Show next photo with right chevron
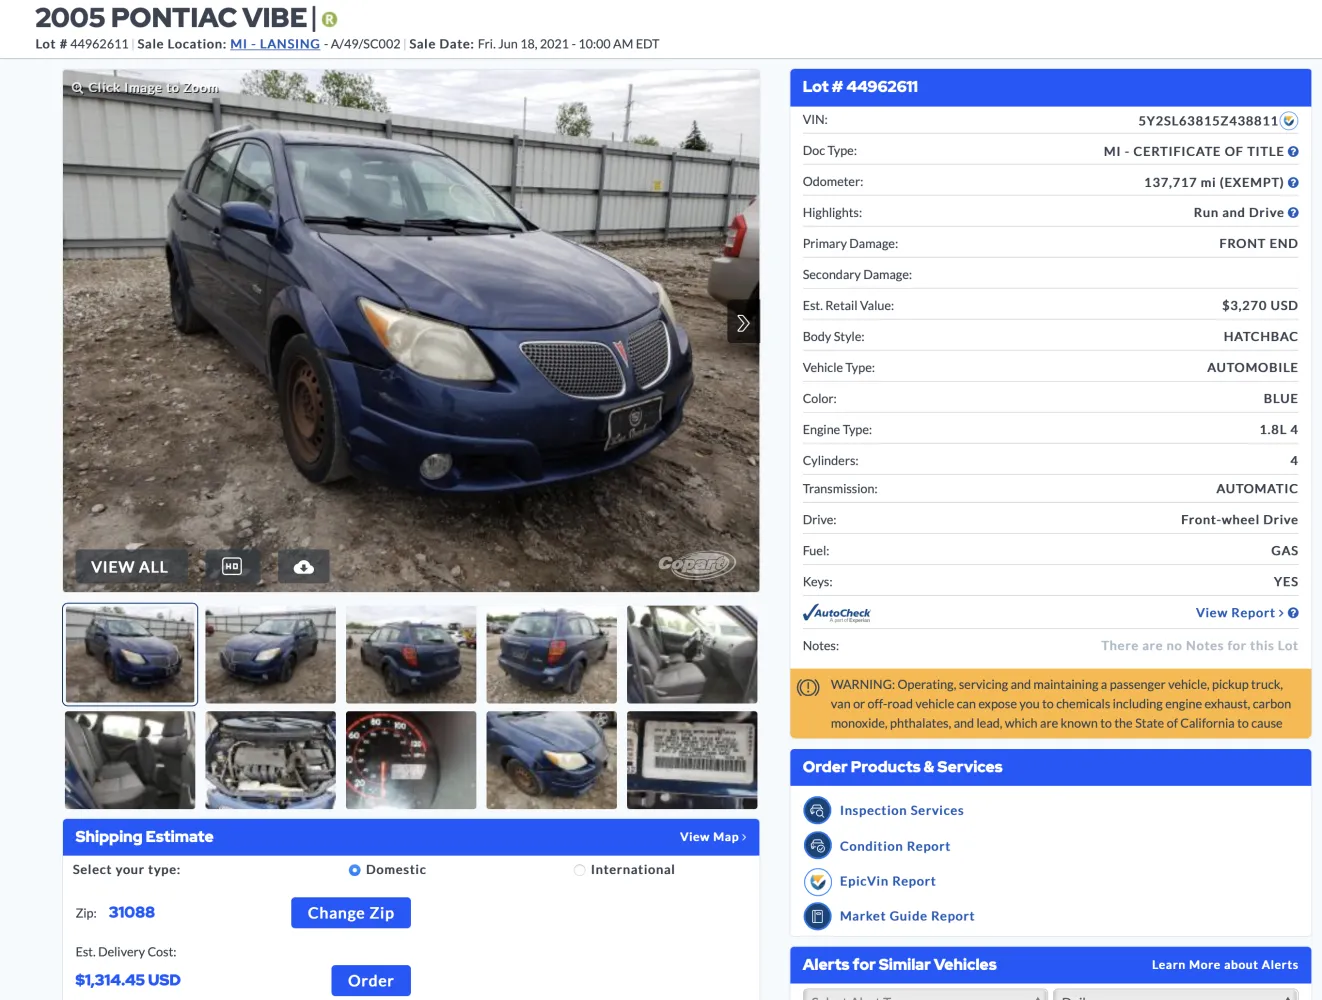 (x=743, y=323)
